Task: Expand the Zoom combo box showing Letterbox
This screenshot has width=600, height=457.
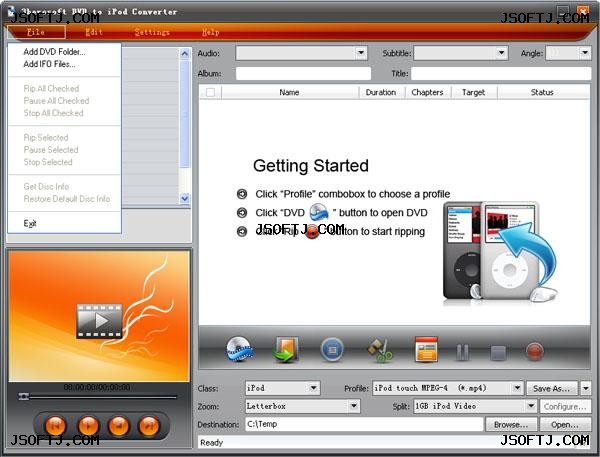Action: coord(354,406)
